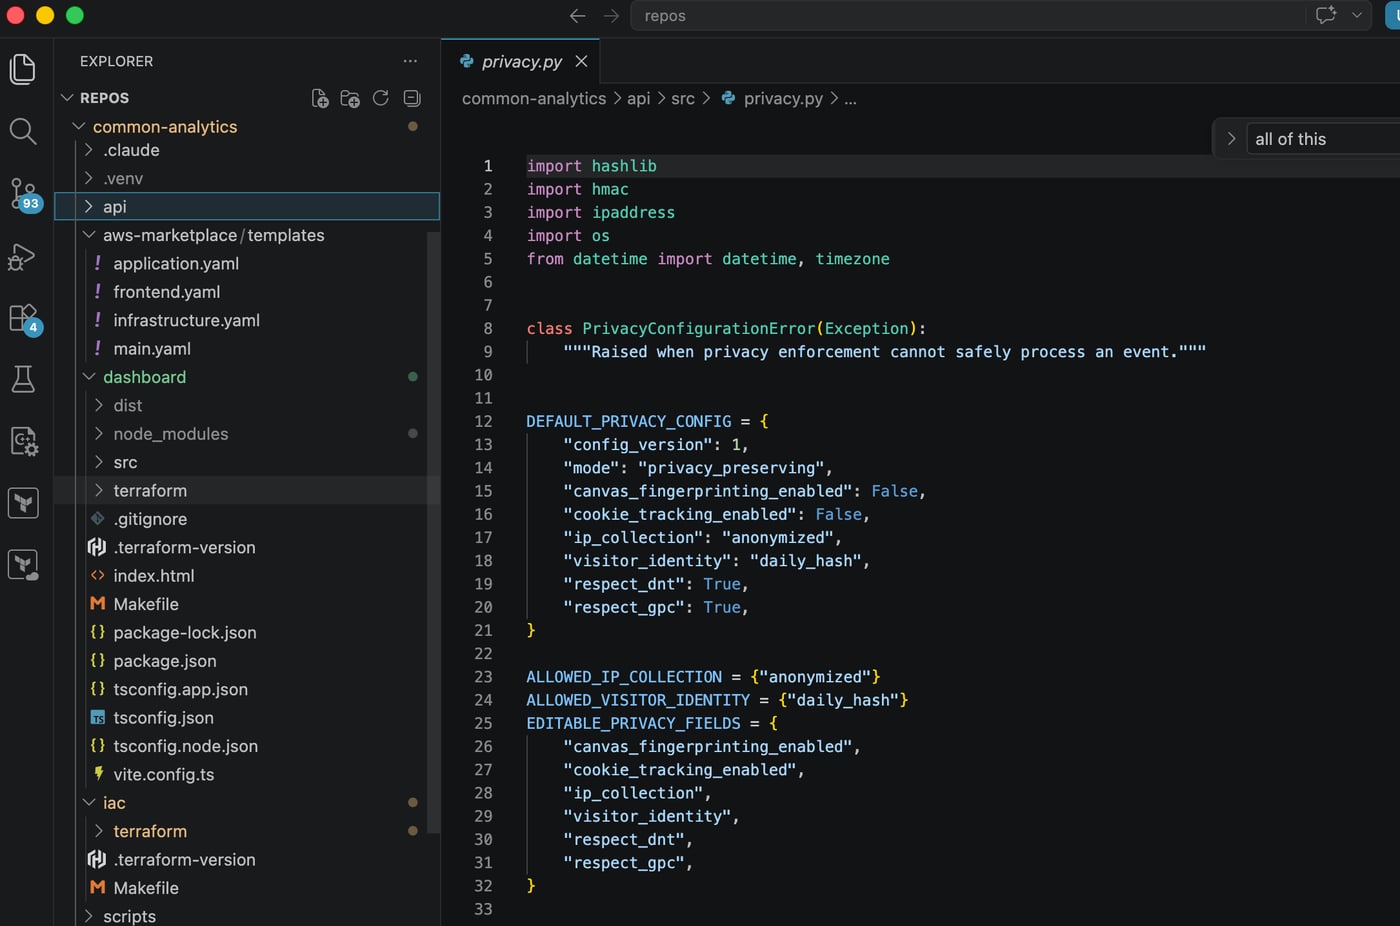
Task: Click the 'all of this' find input
Action: tap(1324, 139)
